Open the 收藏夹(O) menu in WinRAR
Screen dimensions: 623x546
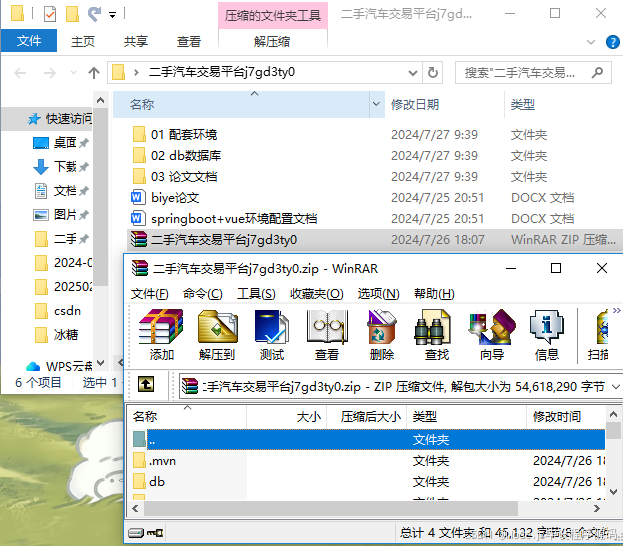(317, 294)
